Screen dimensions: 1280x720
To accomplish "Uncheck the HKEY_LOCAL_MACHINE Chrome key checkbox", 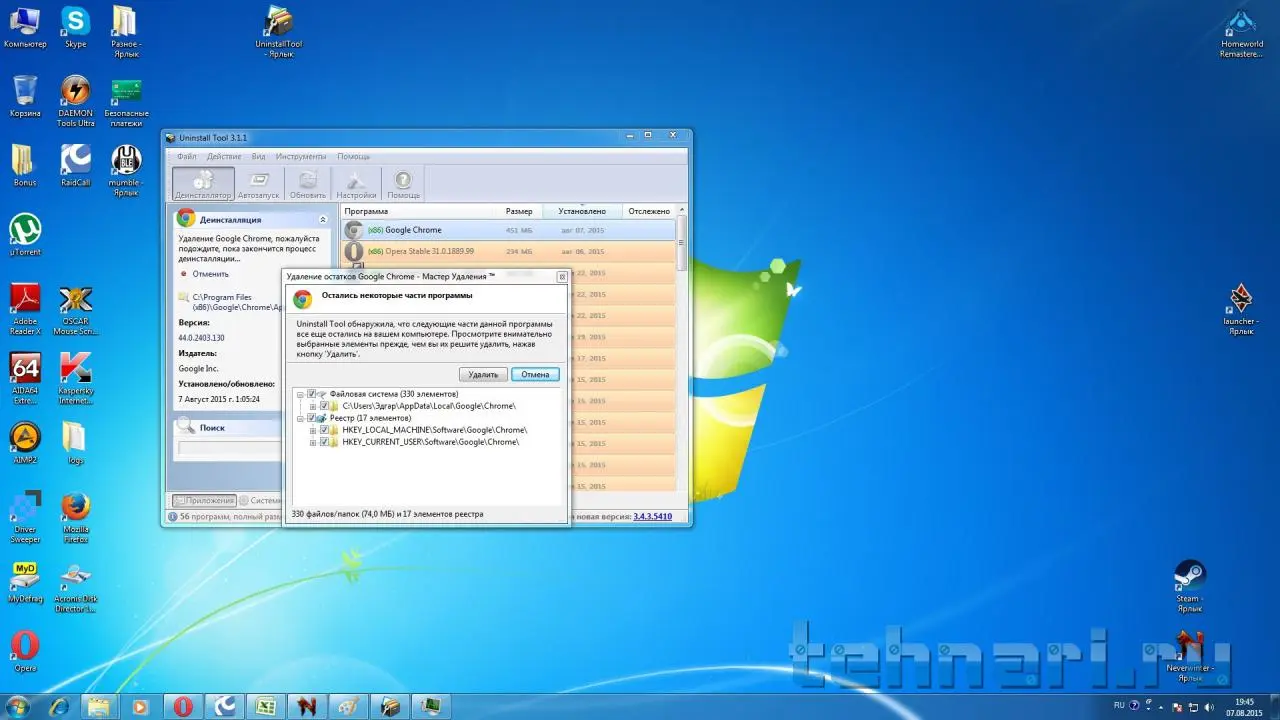I will coord(323,430).
